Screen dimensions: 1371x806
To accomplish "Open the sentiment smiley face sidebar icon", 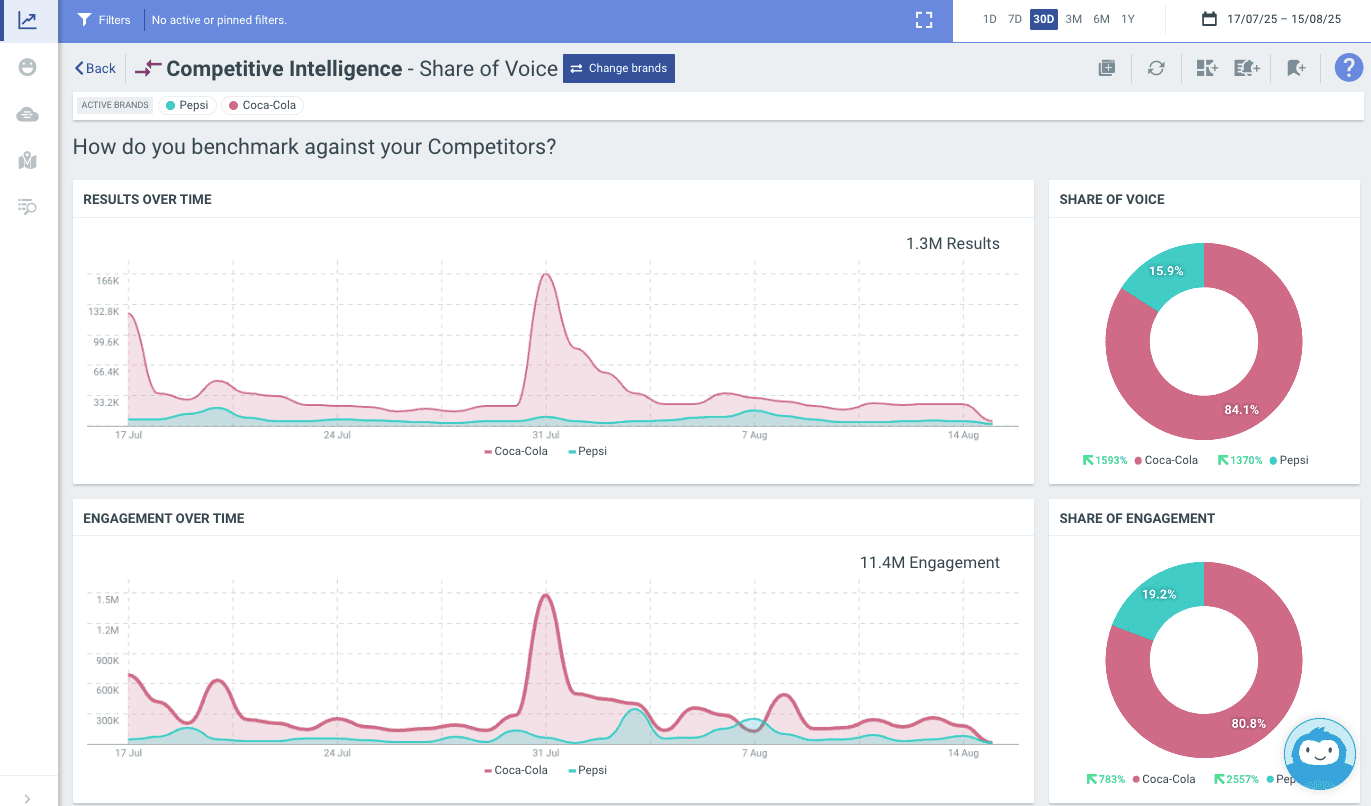I will point(28,67).
